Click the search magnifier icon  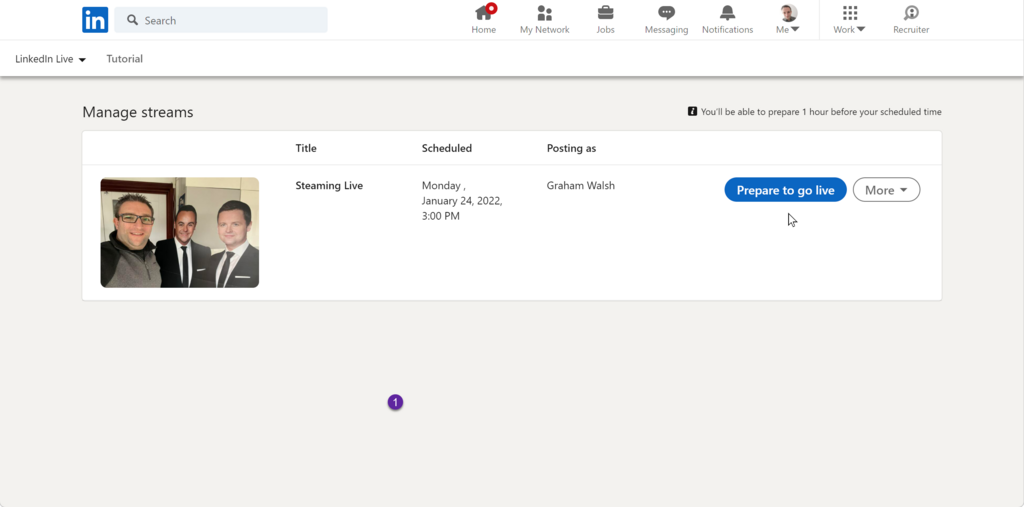133,20
